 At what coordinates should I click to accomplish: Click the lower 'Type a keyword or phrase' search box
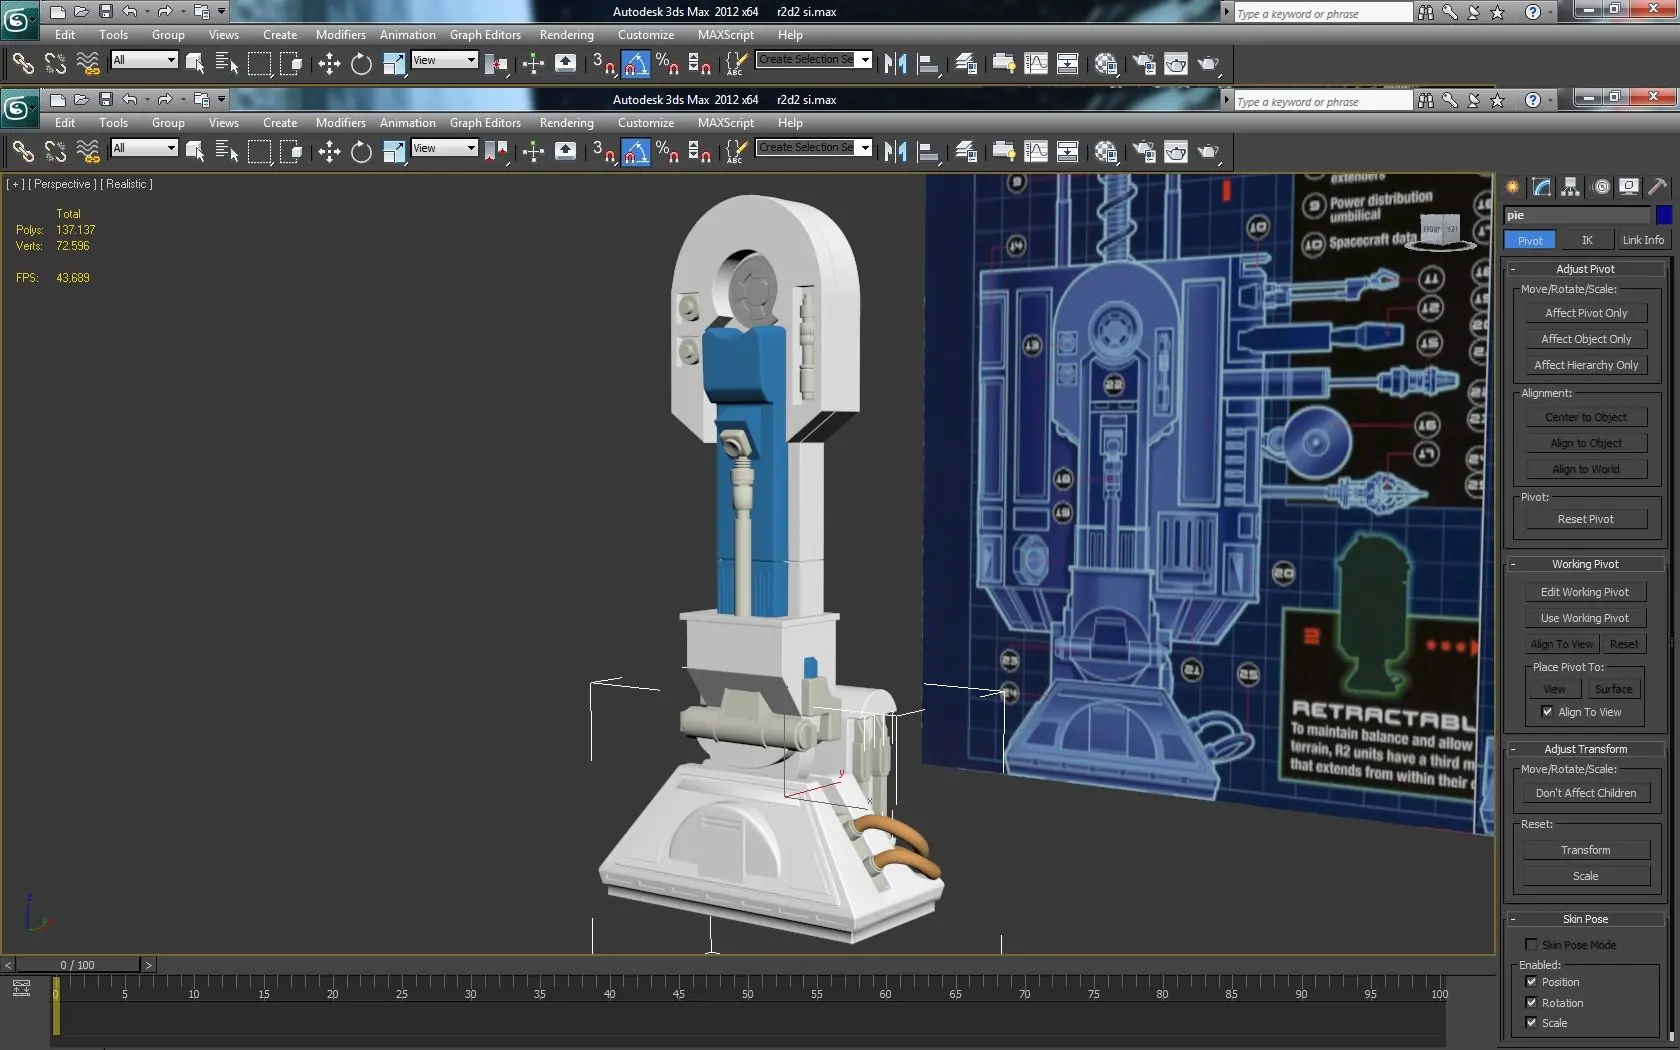[x=1324, y=101]
